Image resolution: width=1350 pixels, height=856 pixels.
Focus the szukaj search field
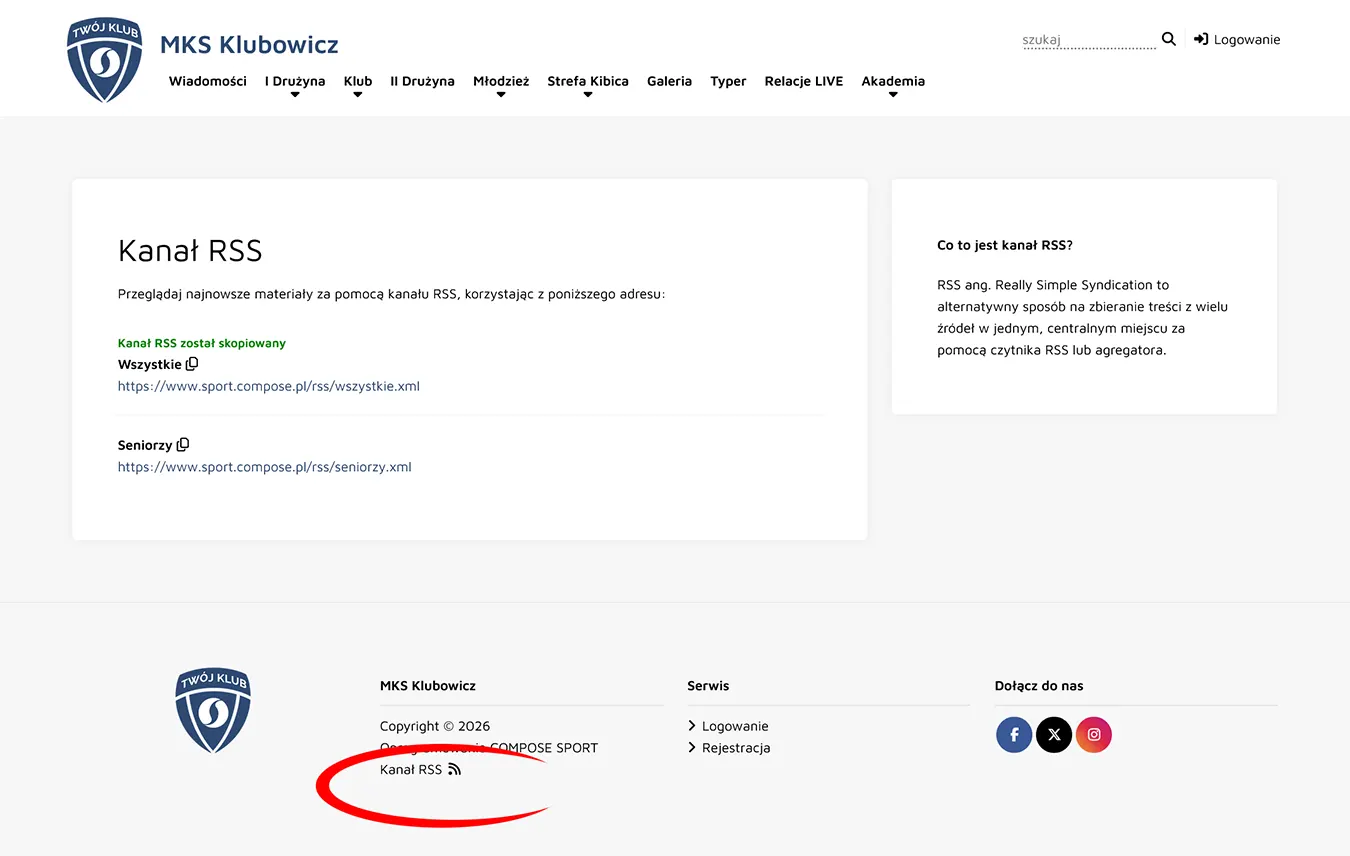[1087, 40]
